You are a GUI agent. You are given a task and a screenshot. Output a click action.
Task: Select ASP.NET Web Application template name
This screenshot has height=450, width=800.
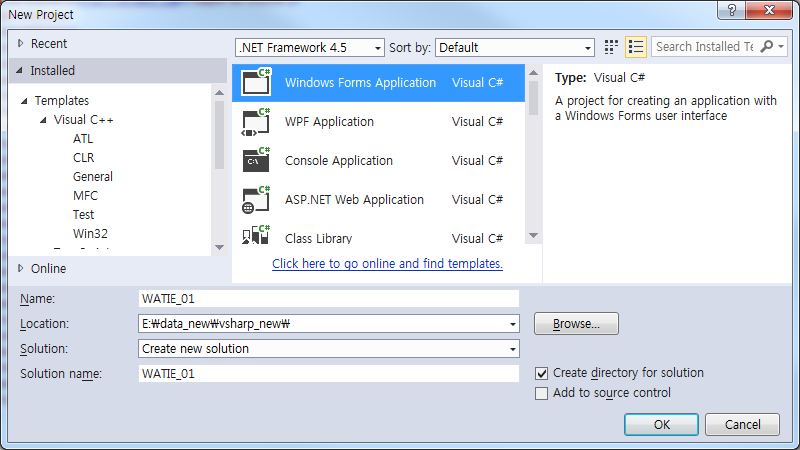(354, 200)
